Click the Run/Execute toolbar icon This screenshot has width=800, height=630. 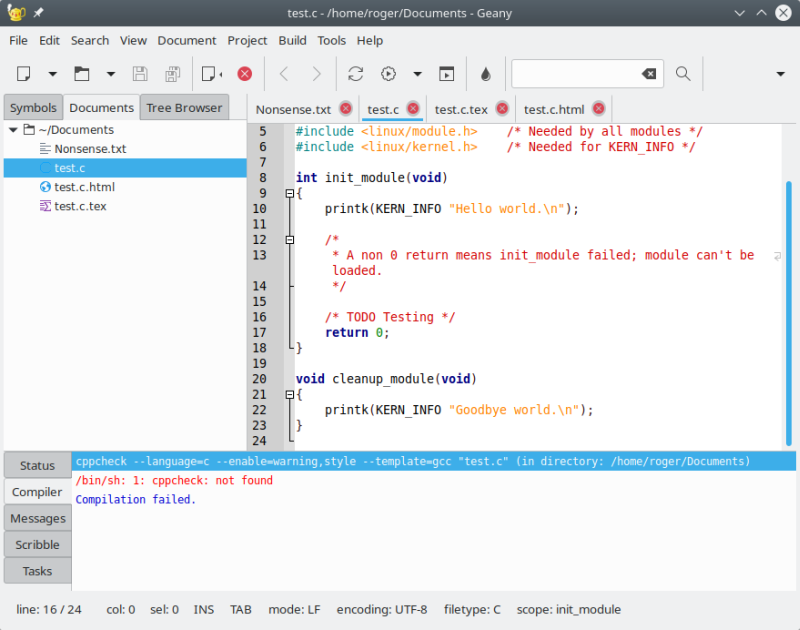(447, 74)
